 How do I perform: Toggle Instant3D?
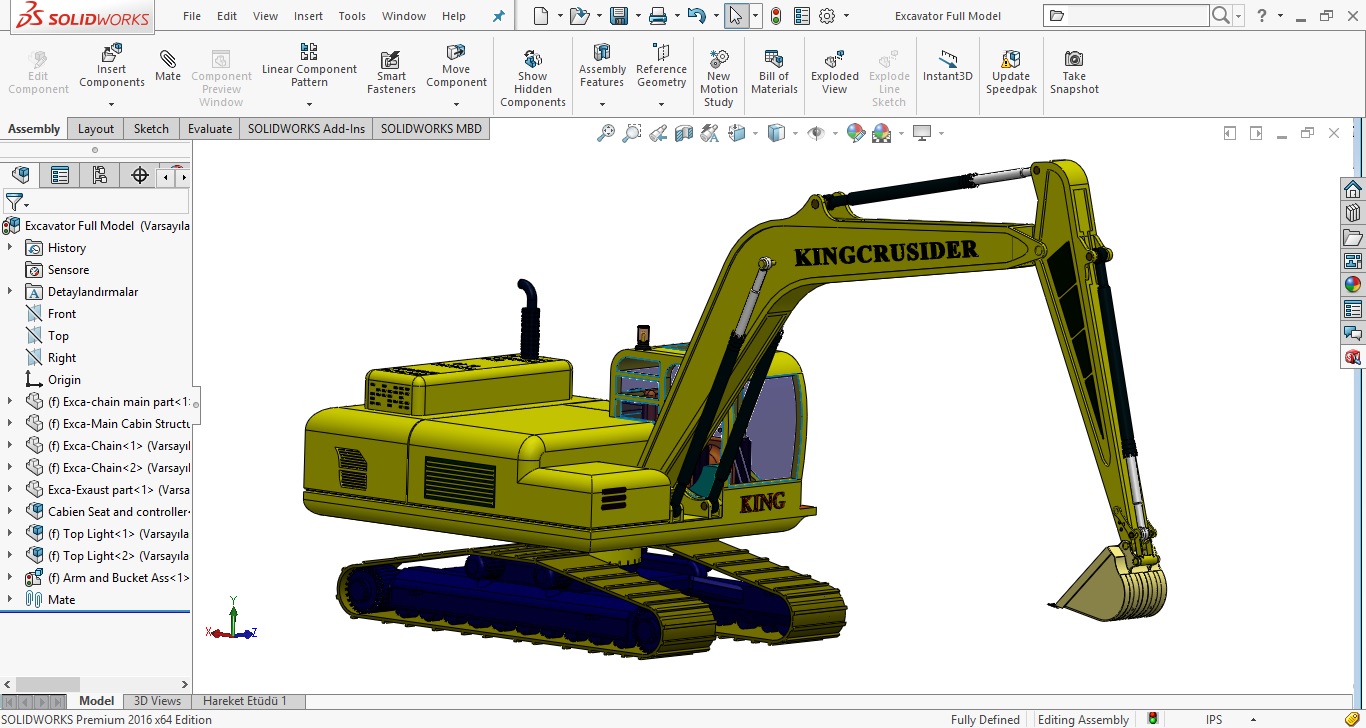coord(948,66)
